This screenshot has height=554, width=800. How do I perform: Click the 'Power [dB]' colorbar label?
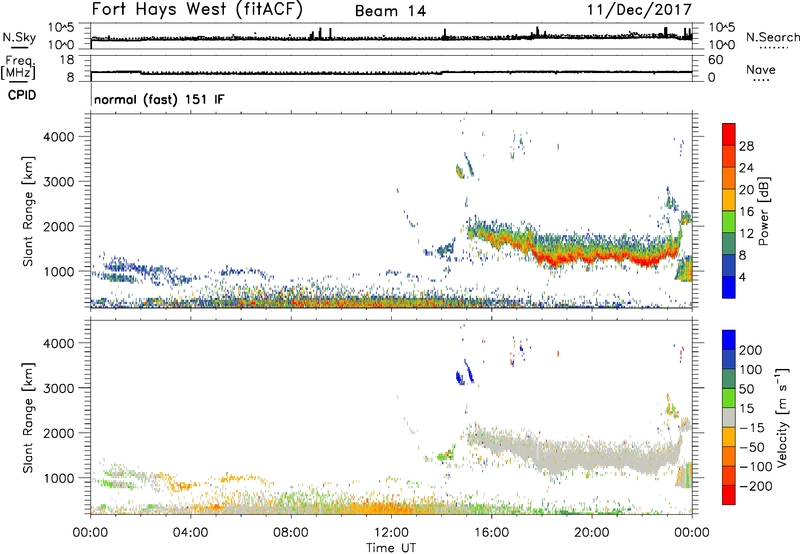point(763,211)
